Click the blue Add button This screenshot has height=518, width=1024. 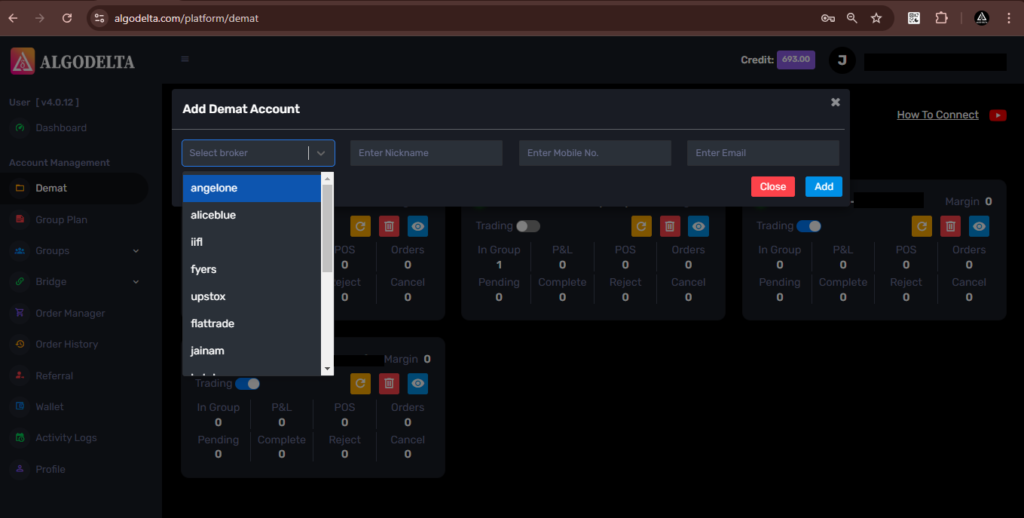(824, 187)
